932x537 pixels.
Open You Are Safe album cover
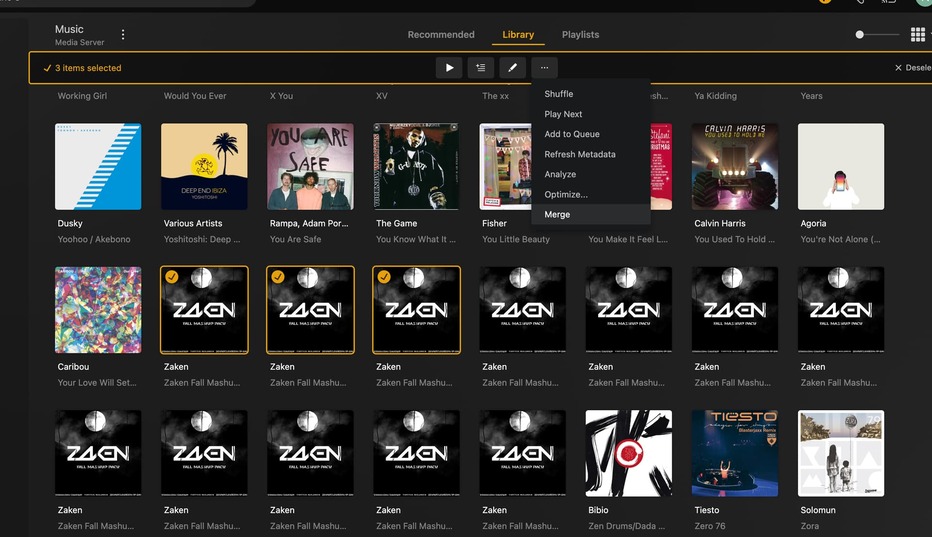tap(310, 167)
